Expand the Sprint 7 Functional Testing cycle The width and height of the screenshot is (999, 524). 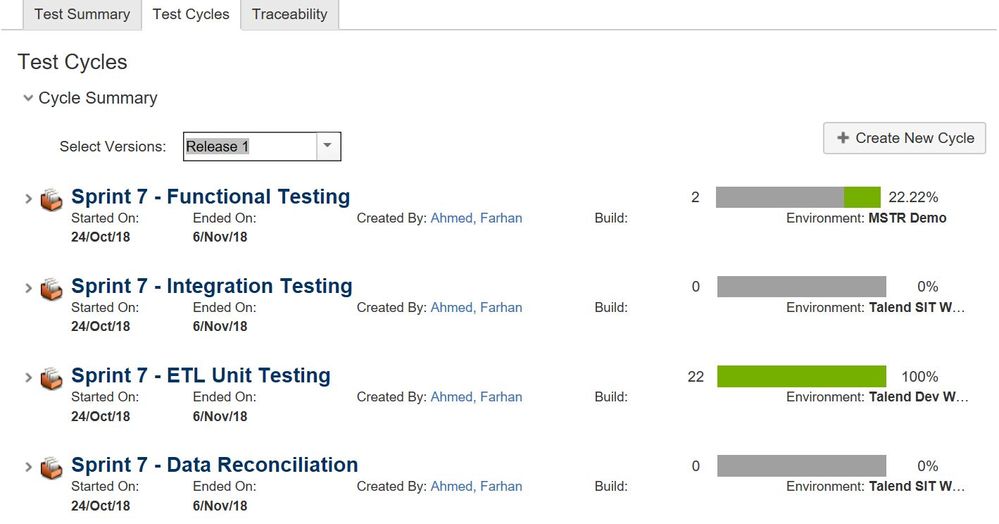click(28, 199)
